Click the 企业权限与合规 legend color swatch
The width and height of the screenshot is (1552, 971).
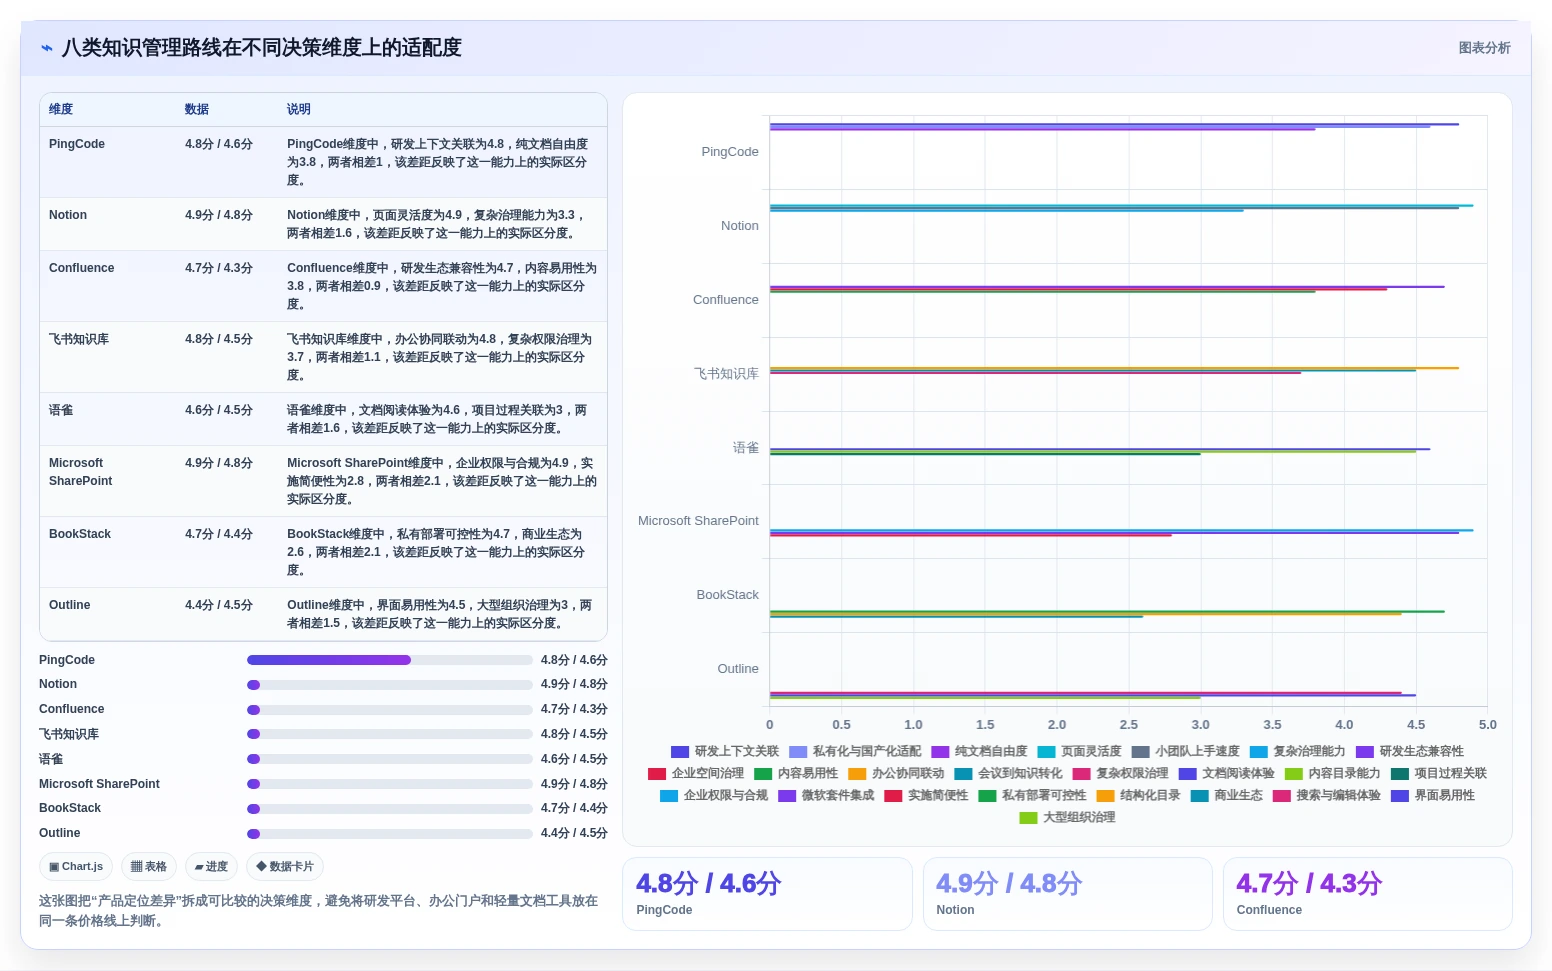coord(669,796)
